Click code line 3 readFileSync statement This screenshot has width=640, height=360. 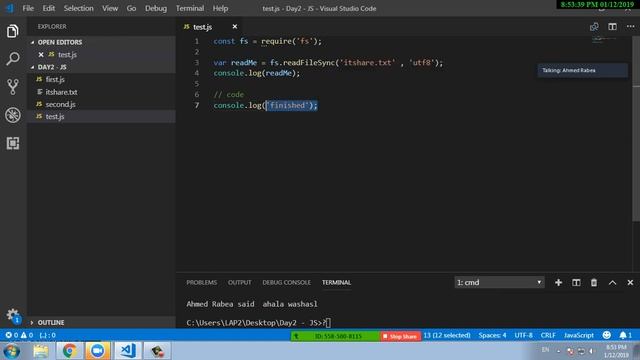328,62
